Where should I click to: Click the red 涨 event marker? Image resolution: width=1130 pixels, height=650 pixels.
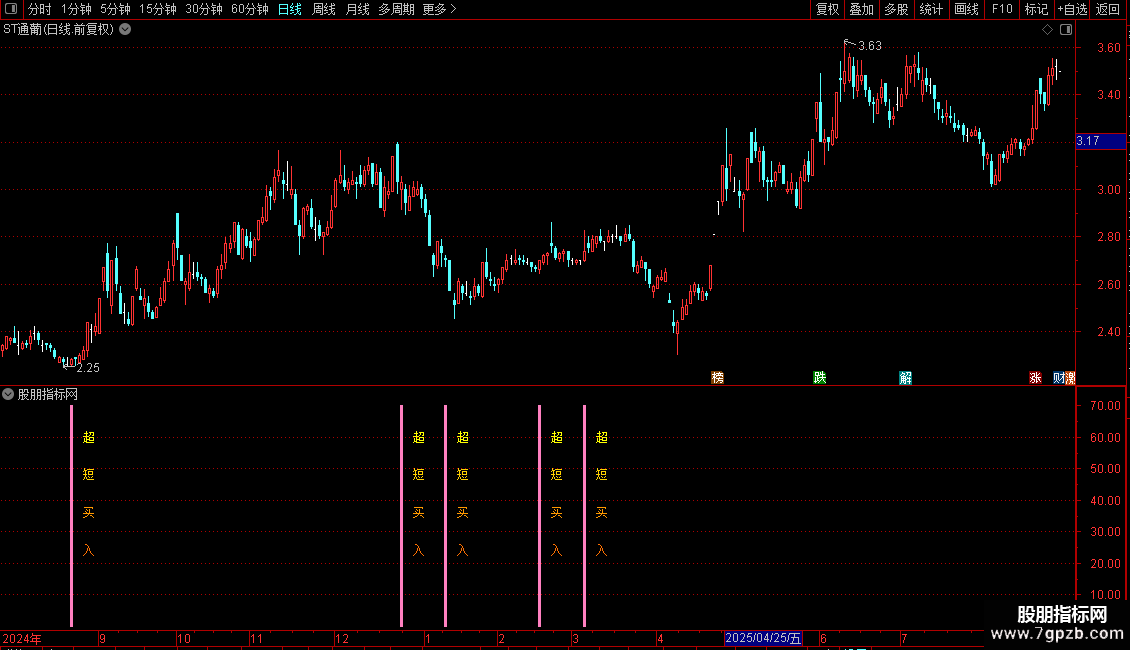tap(1035, 378)
